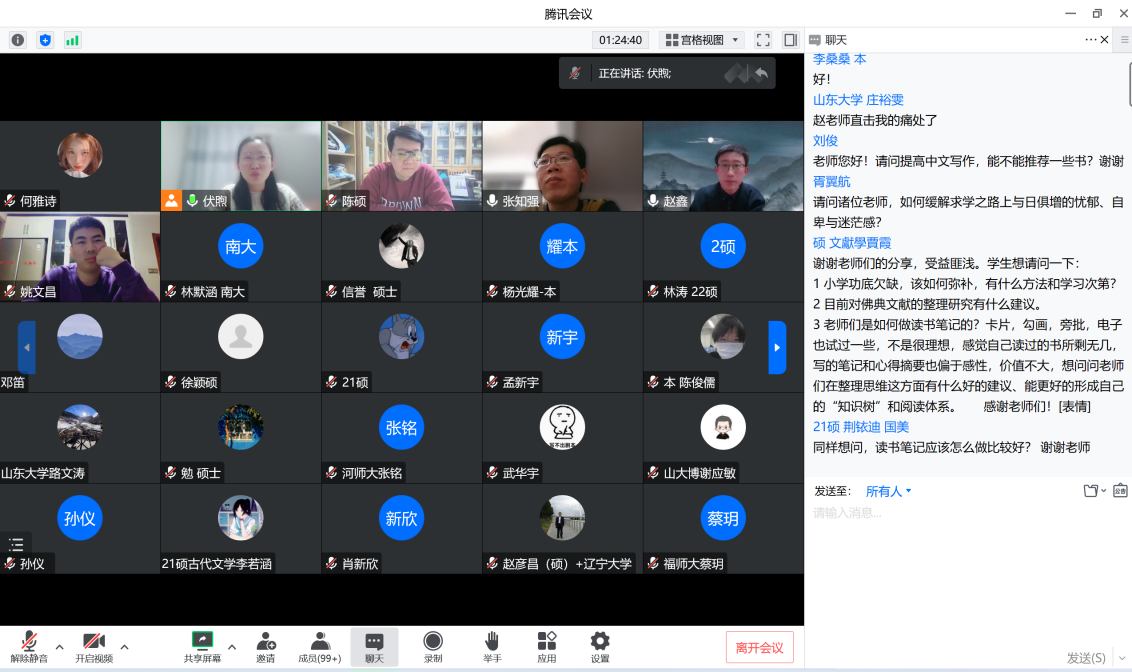Toggle the 聊天 chat panel button
The height and width of the screenshot is (672, 1132).
click(374, 647)
